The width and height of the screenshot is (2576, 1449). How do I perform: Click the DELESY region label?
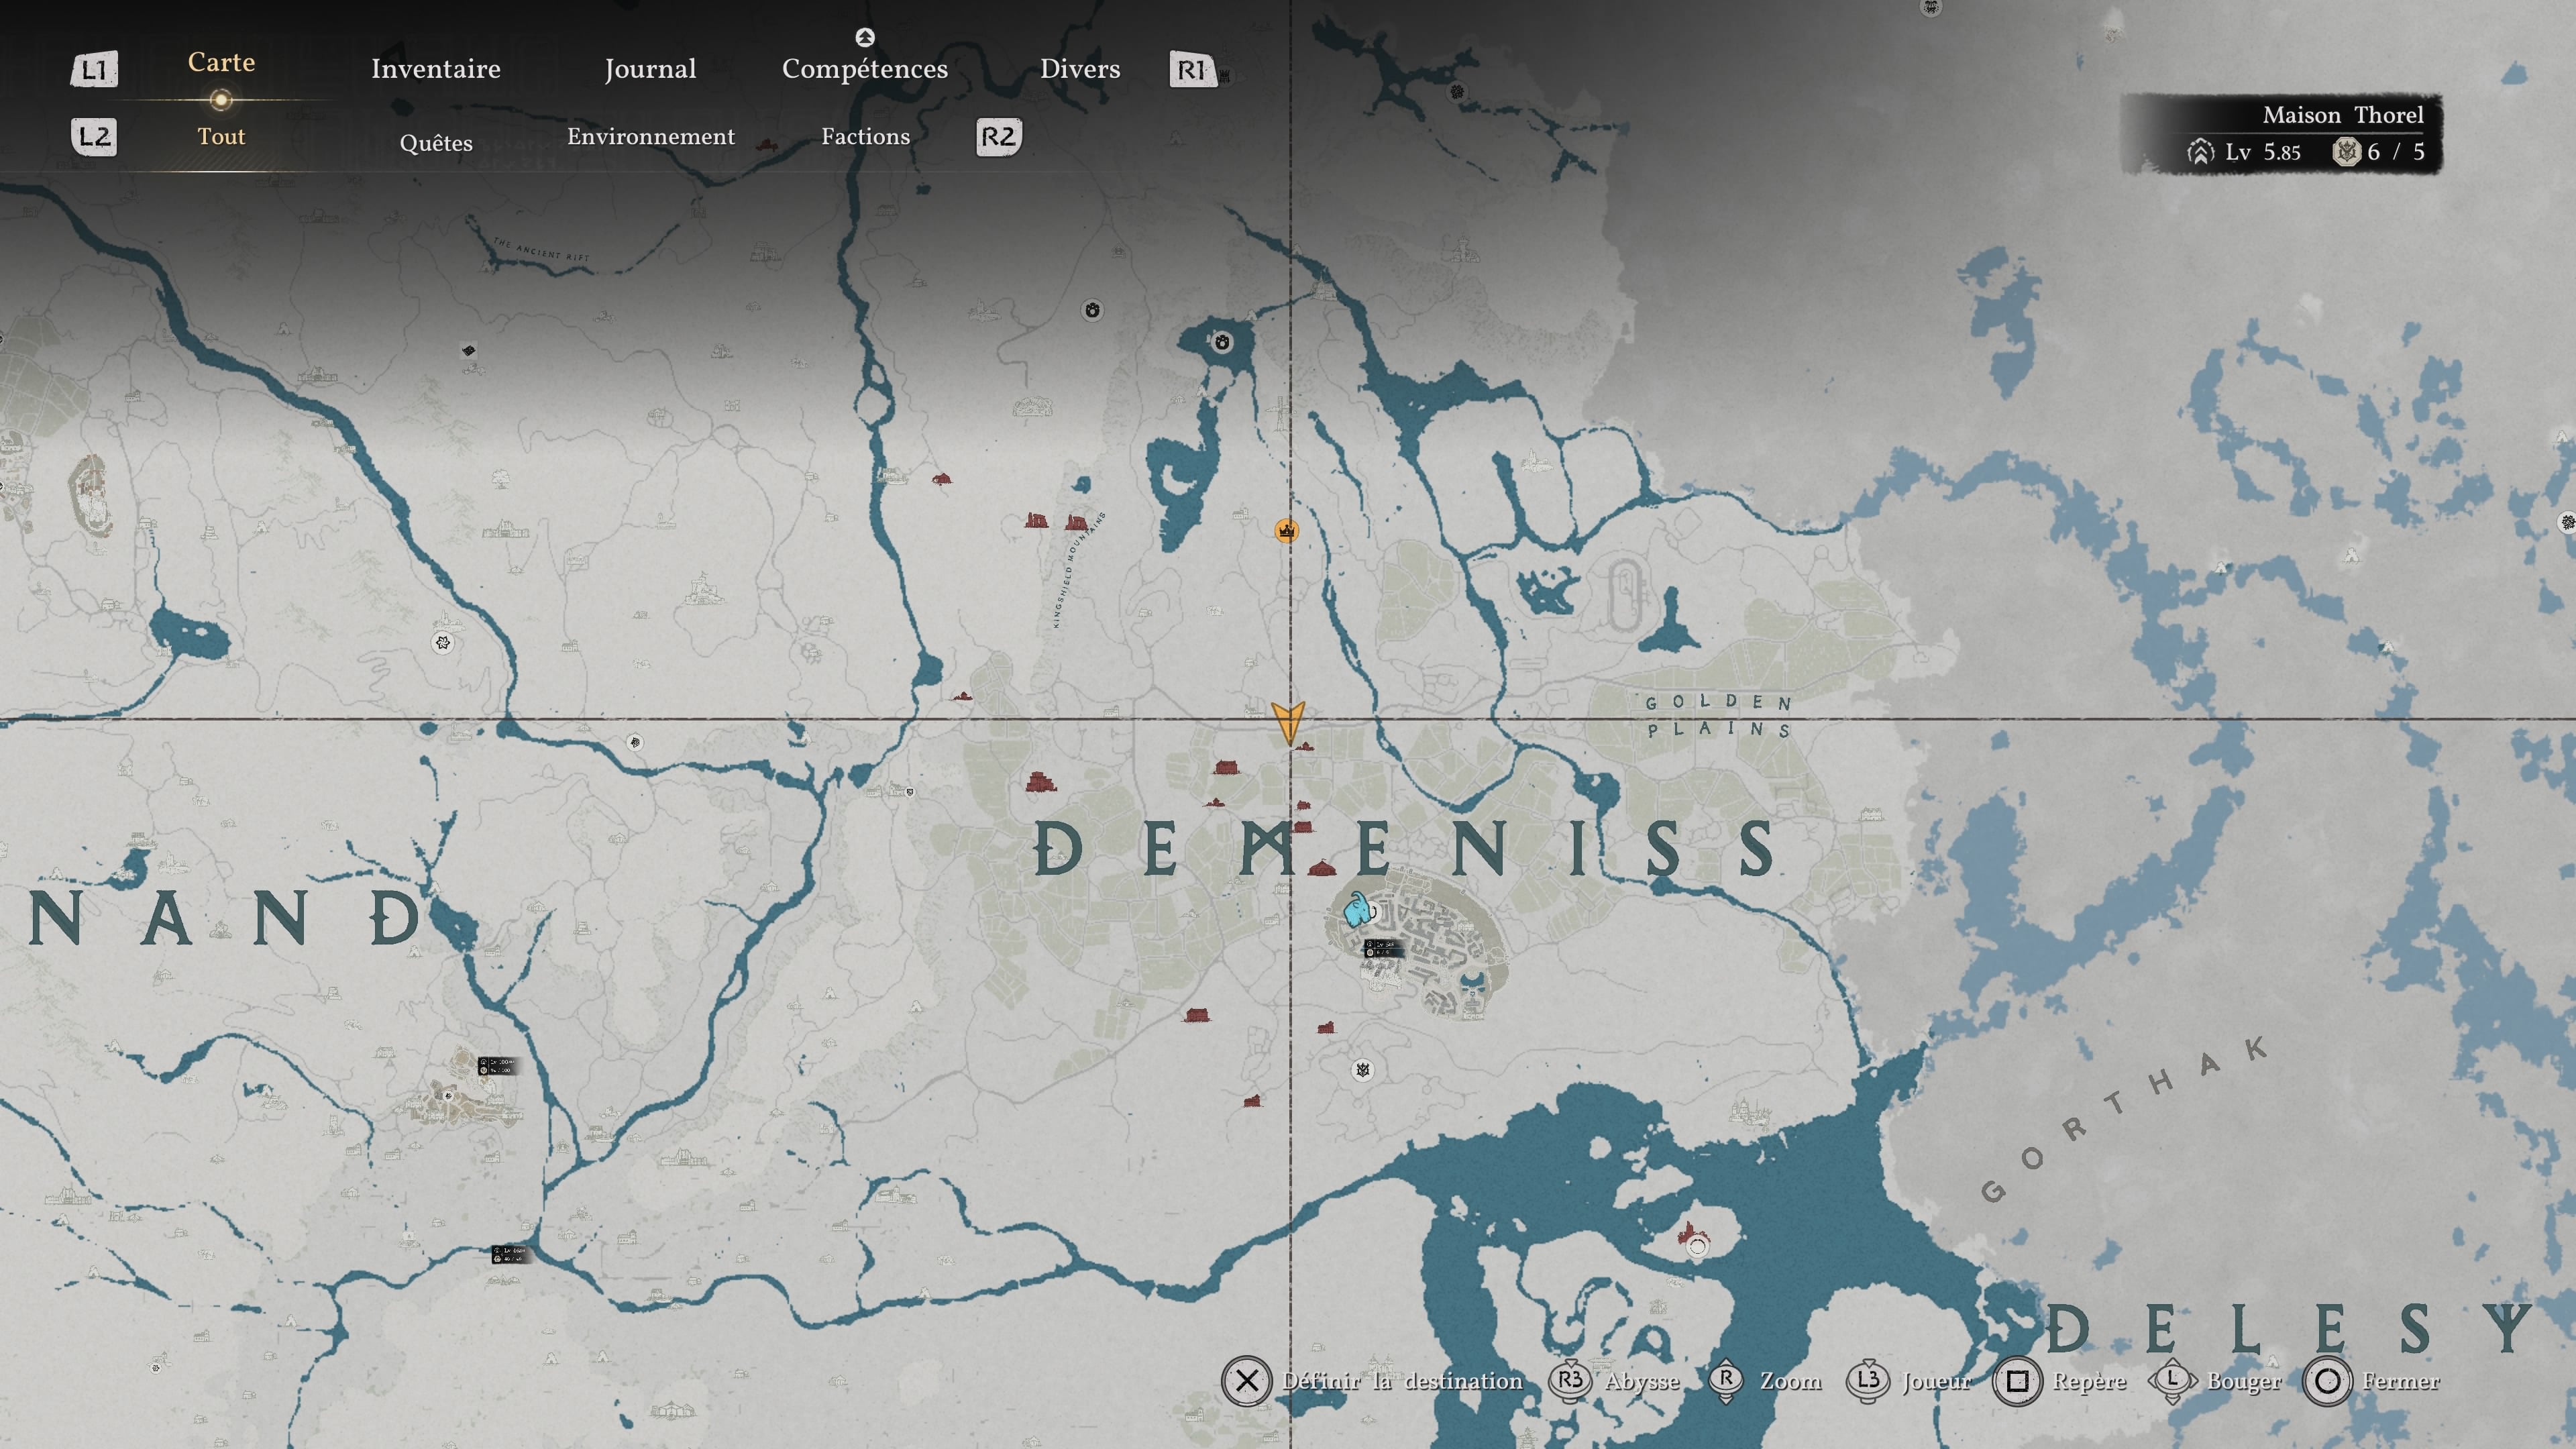2289,1329
